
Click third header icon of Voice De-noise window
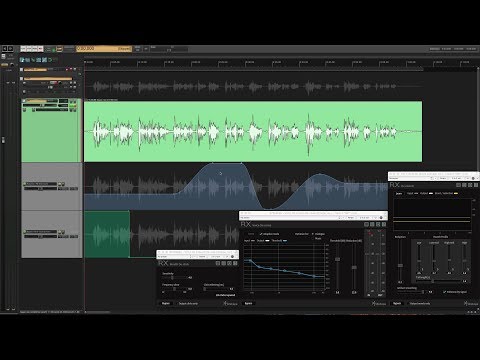point(378,224)
